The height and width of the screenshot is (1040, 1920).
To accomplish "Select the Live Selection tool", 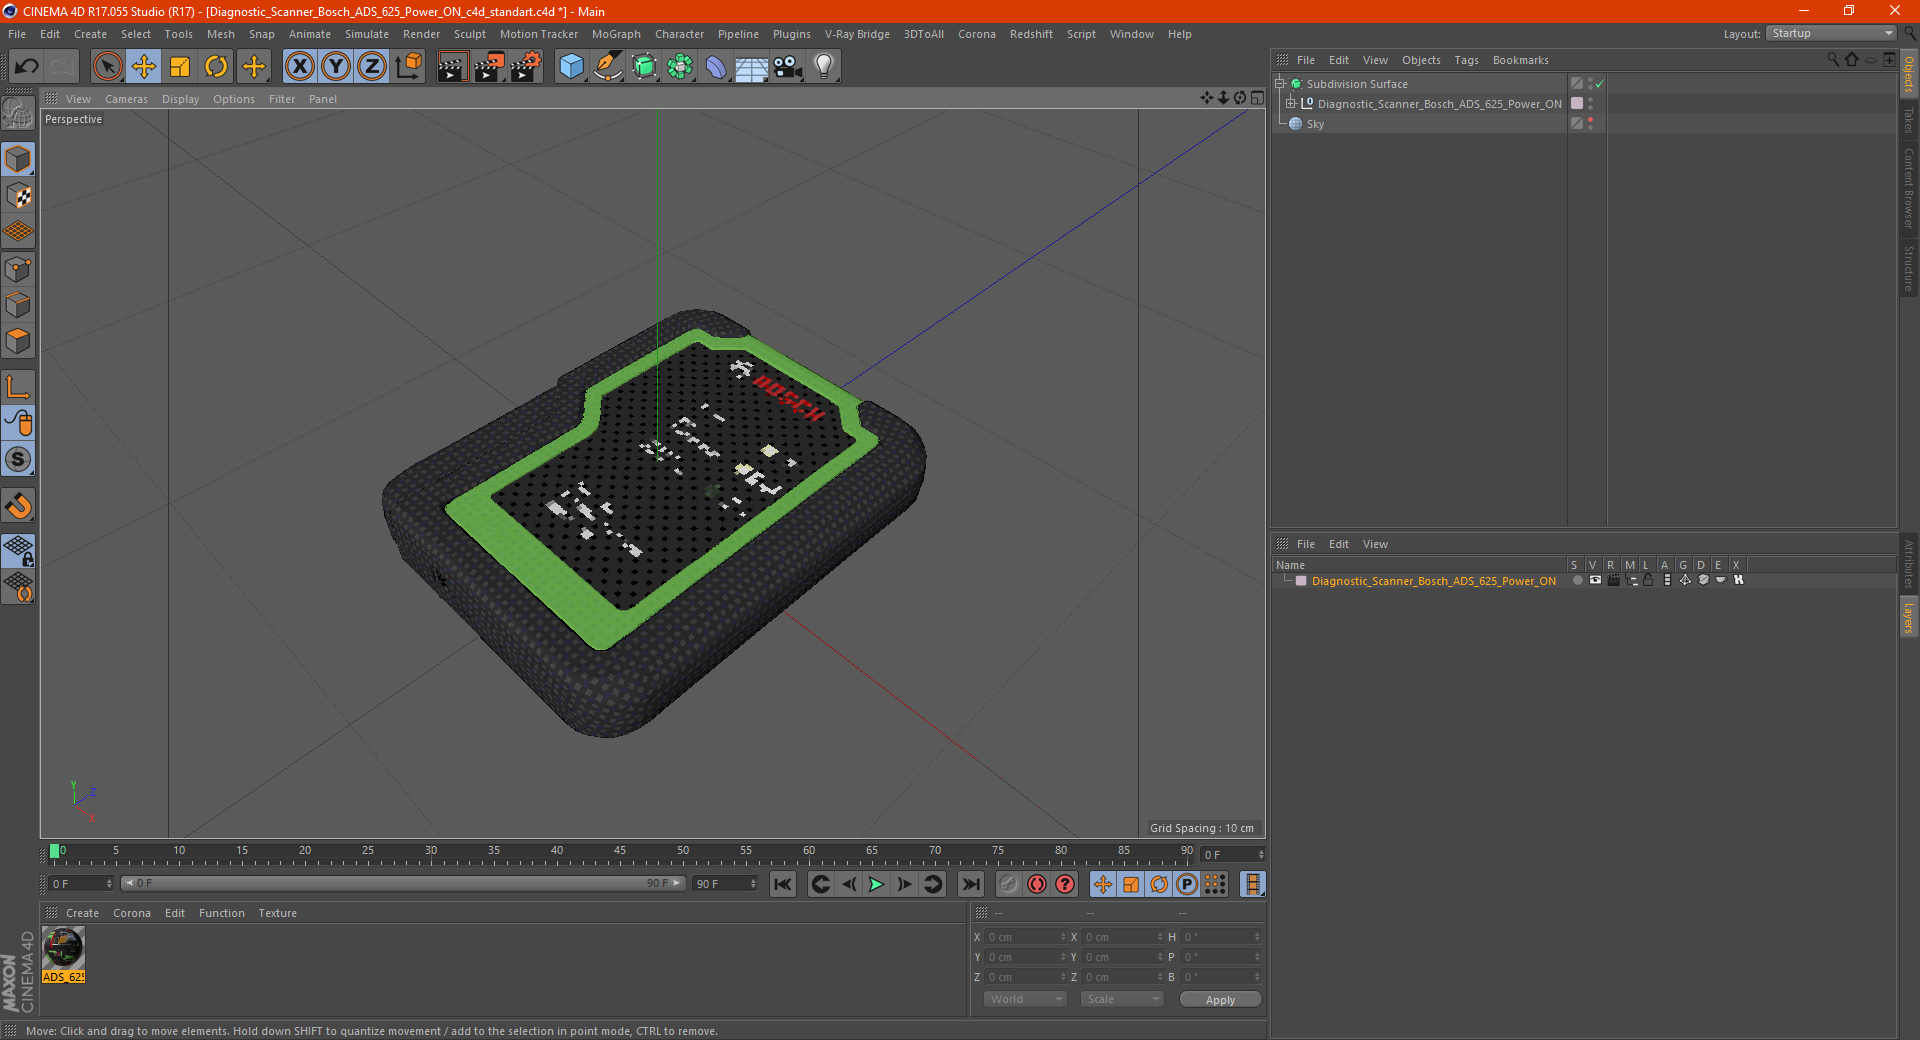I will [107, 67].
